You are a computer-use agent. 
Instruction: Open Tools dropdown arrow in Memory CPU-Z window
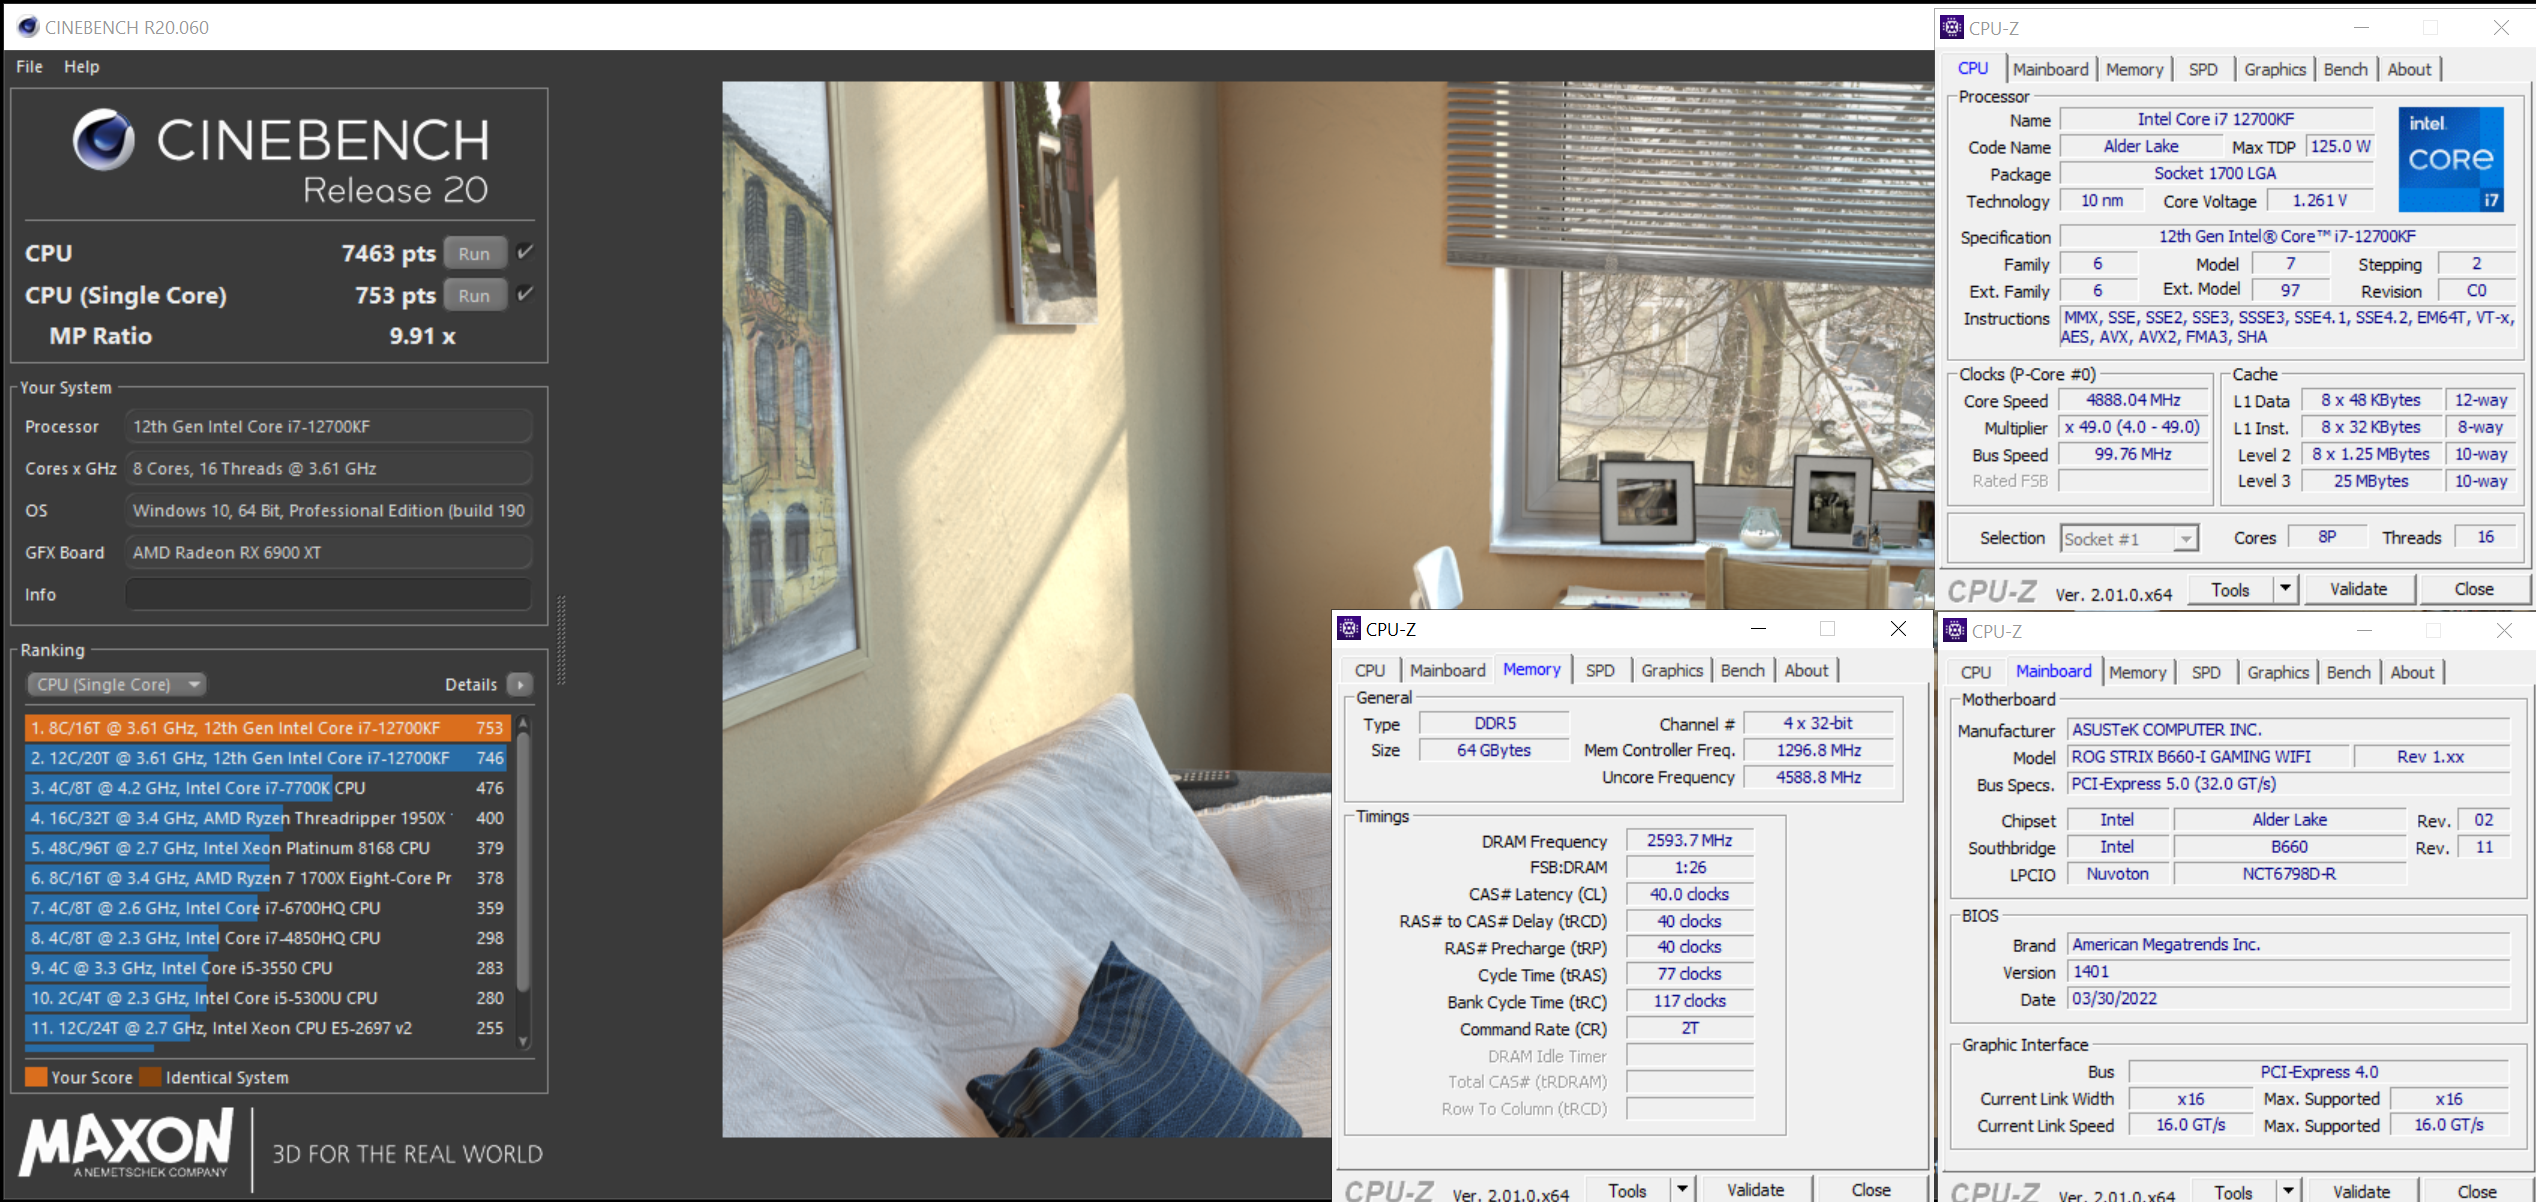(x=1683, y=1190)
